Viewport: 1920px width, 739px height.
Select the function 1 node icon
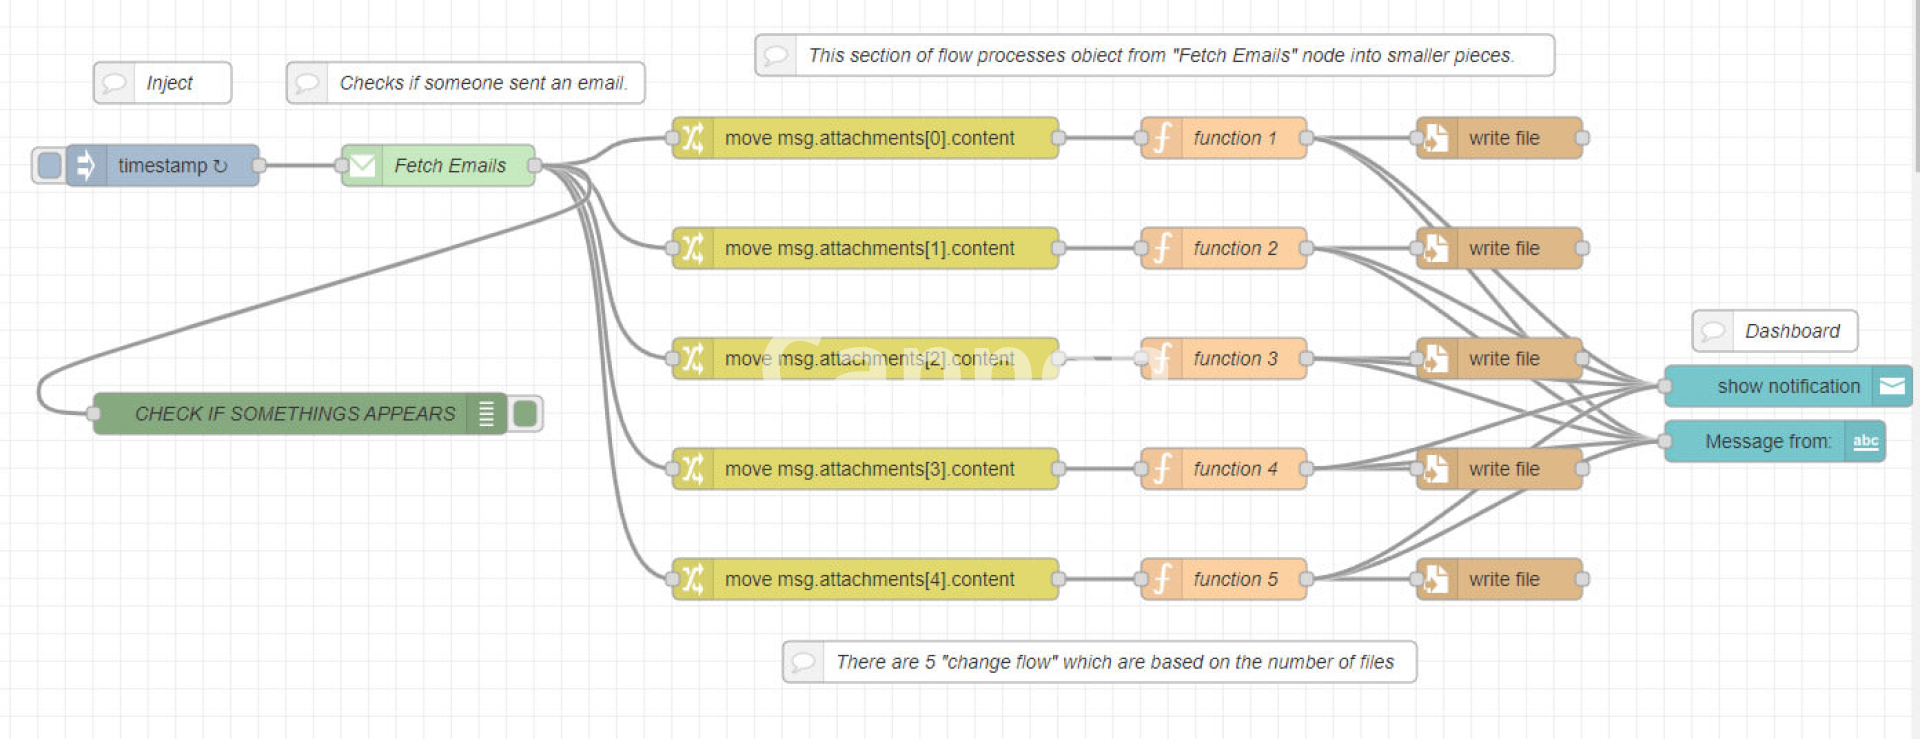point(1161,138)
